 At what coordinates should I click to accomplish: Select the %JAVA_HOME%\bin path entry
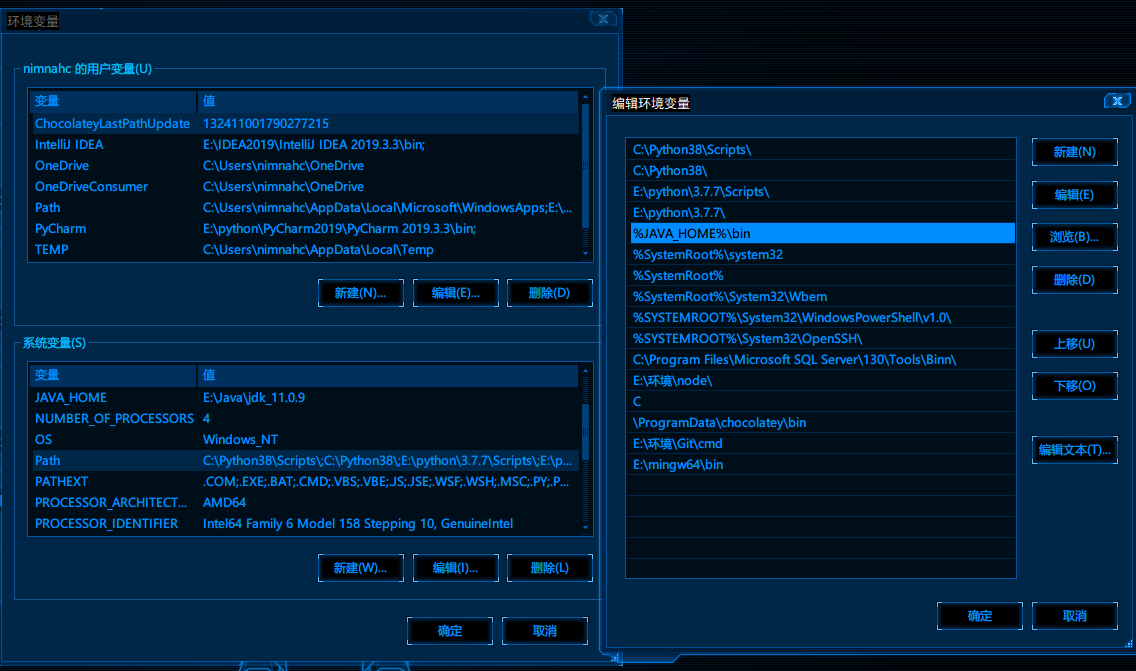click(x=821, y=233)
